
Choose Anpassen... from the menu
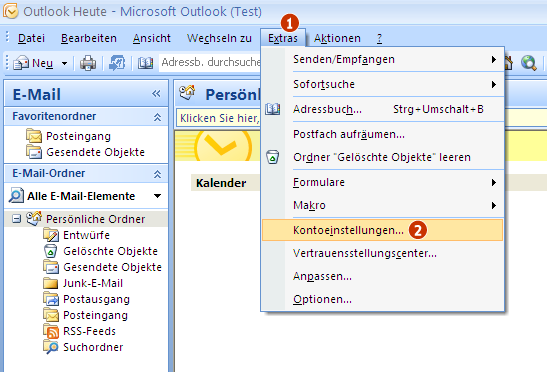[383, 276]
